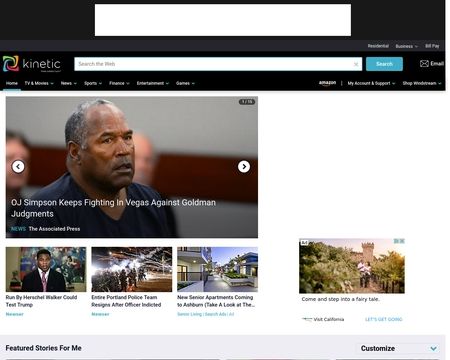Image resolution: width=450 pixels, height=360 pixels.
Task: Read 'Run By Herschel Walker Could Test Trump'
Action: pyautogui.click(x=41, y=301)
